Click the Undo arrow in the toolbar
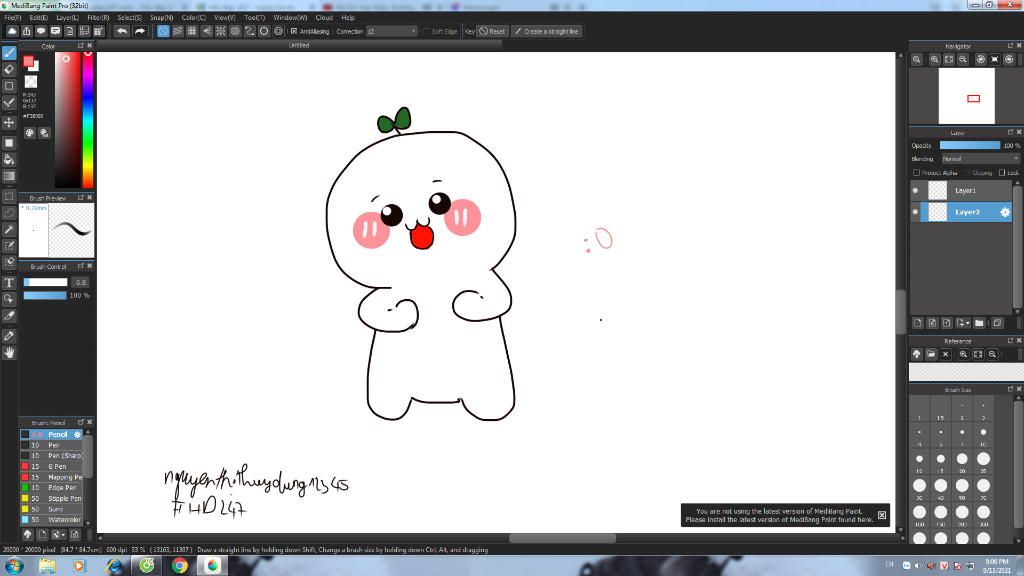Screen dimensions: 1024x576 click(x=121, y=31)
